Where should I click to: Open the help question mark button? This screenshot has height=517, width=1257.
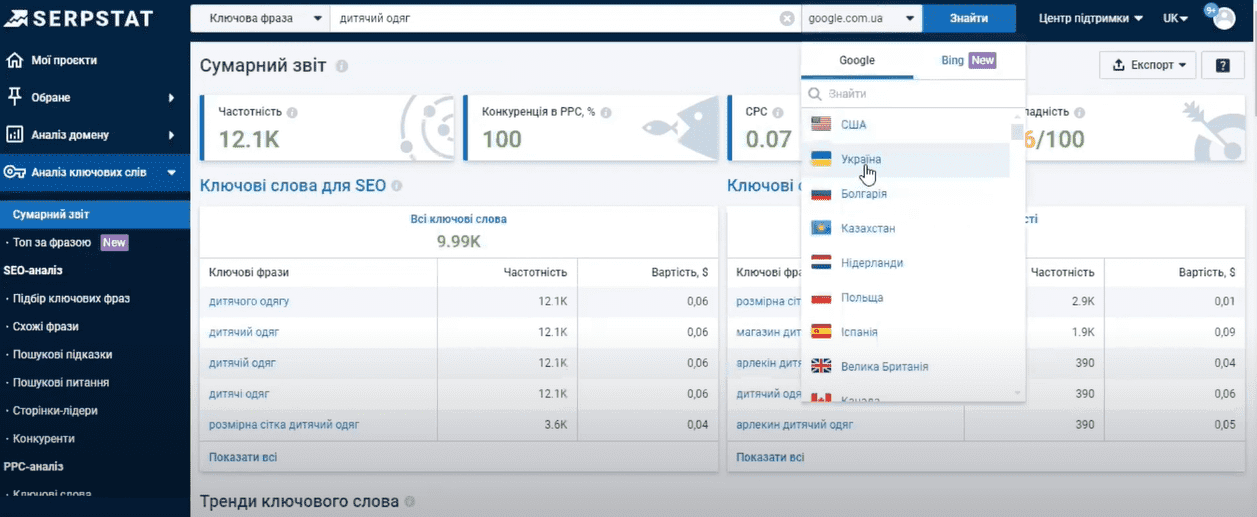1222,65
